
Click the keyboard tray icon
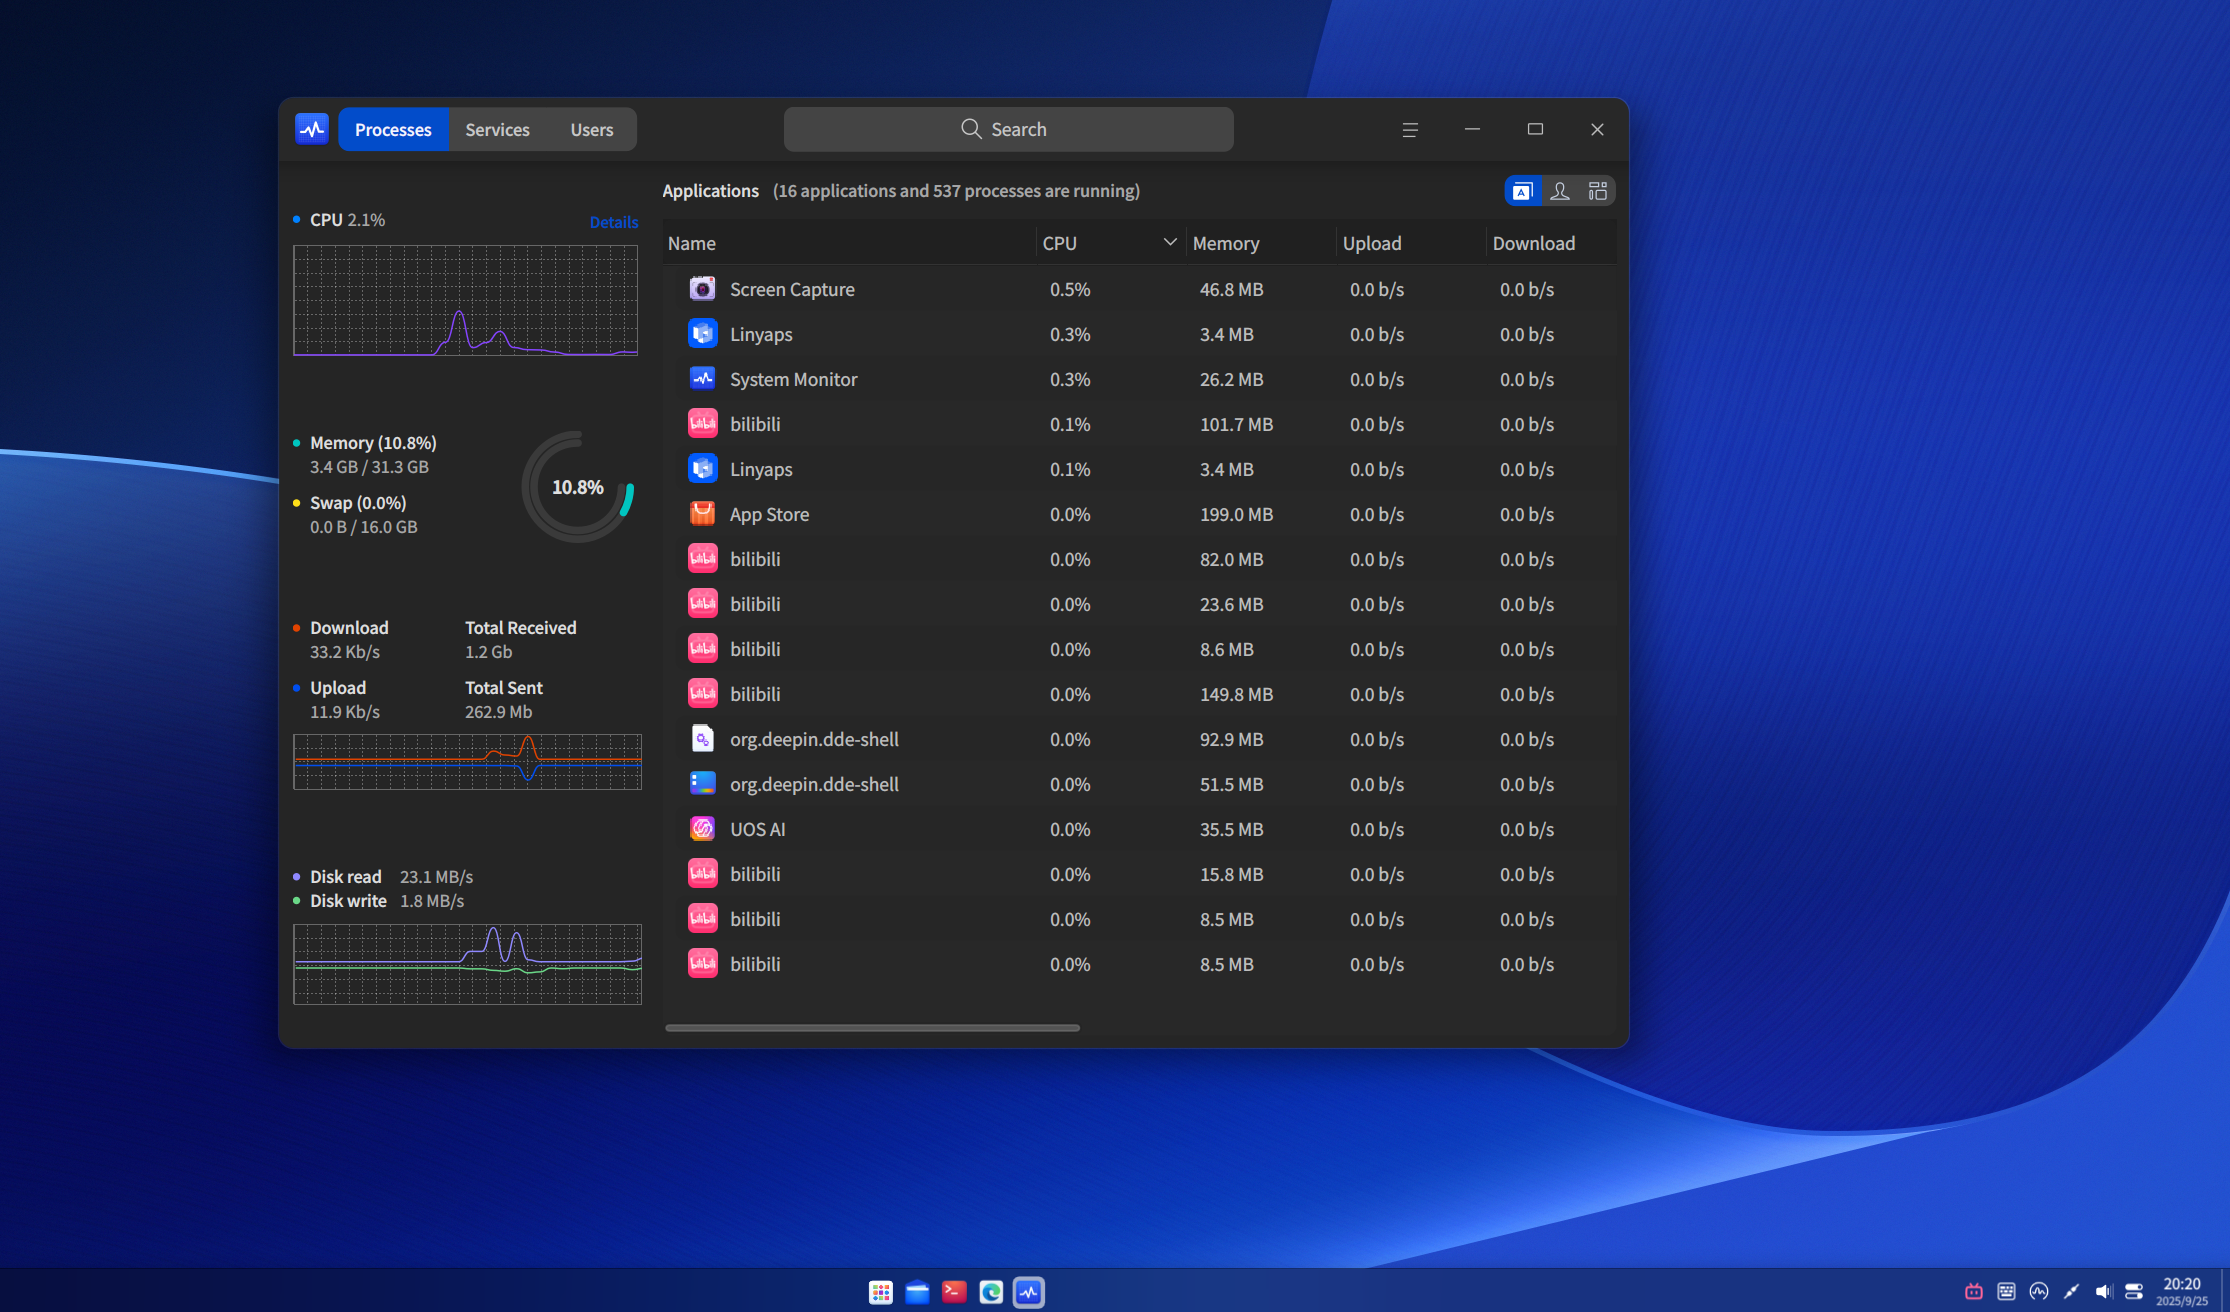pos(2006,1291)
